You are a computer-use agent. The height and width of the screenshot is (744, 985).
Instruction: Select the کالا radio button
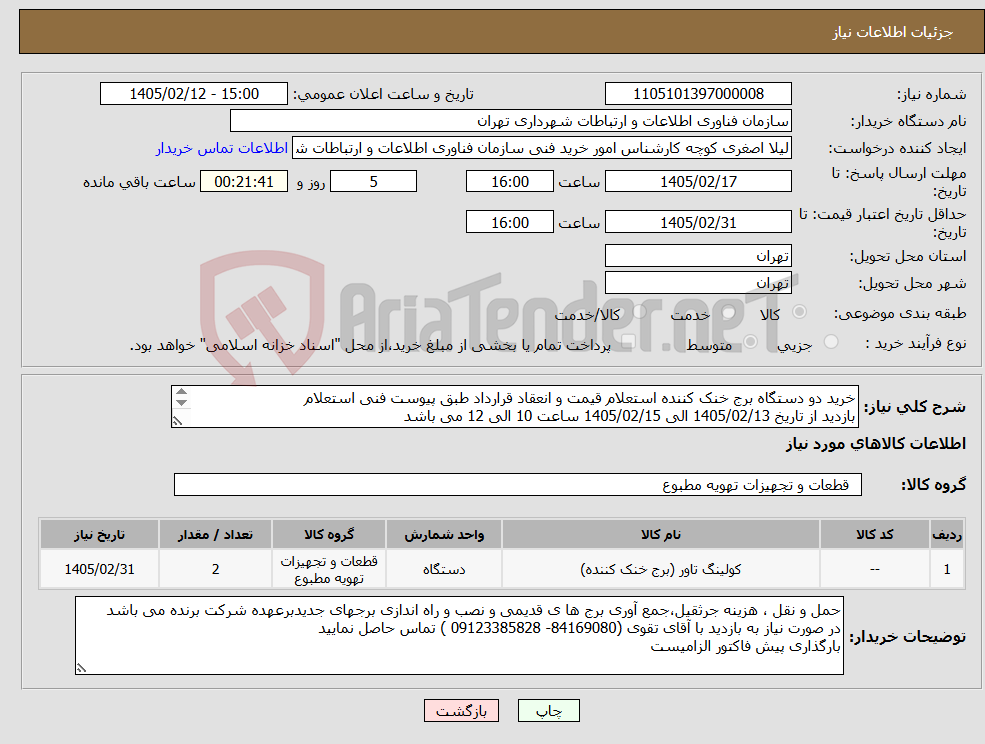click(x=800, y=312)
